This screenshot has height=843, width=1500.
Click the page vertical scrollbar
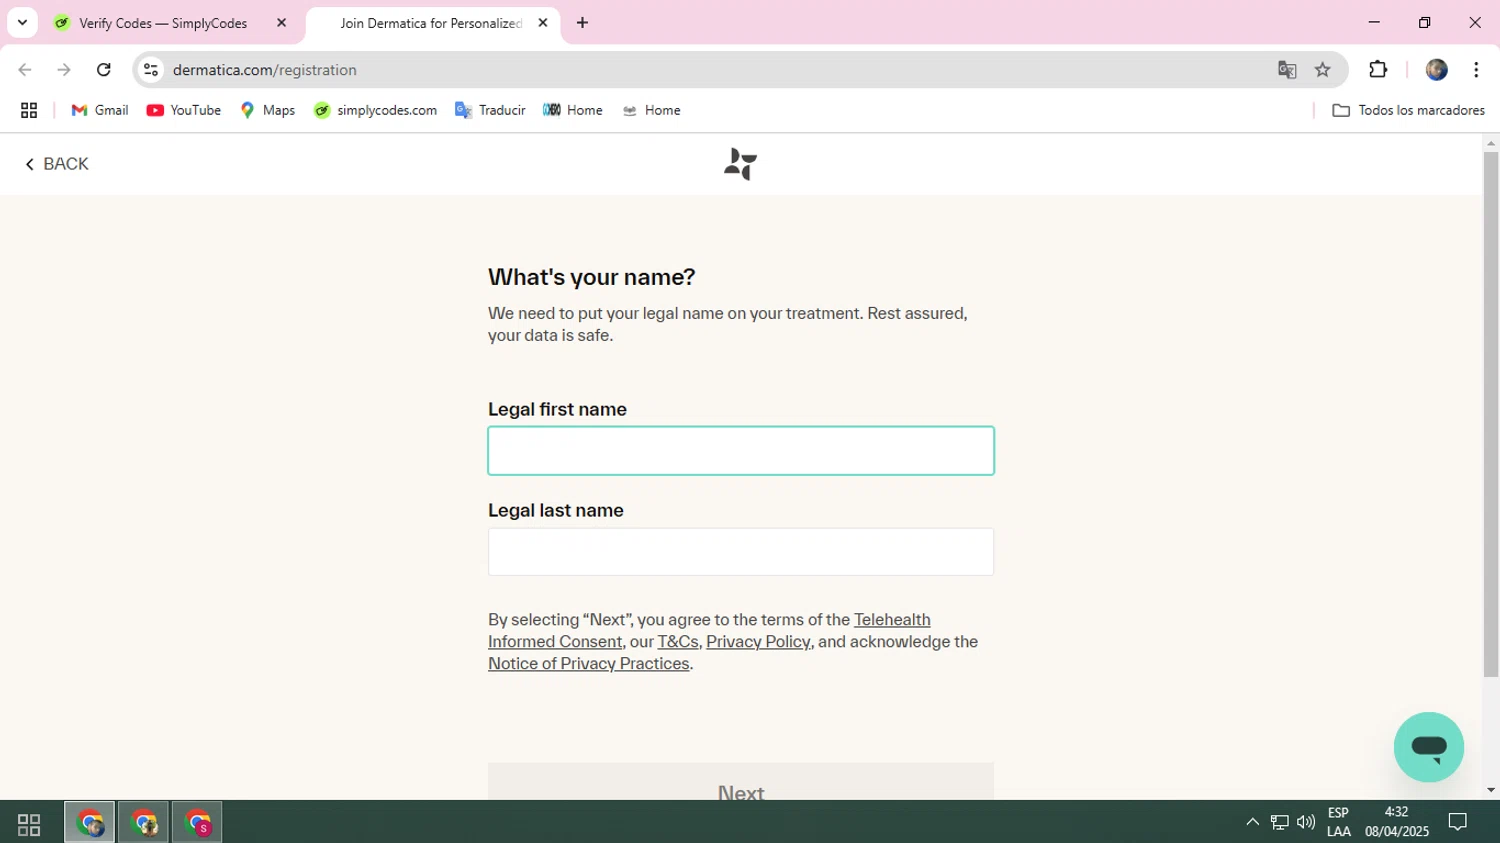(x=1491, y=415)
